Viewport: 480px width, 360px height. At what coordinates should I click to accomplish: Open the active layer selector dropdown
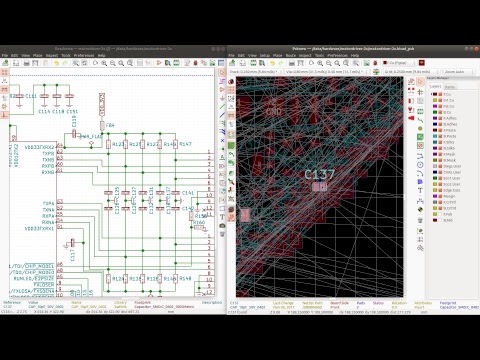400,63
